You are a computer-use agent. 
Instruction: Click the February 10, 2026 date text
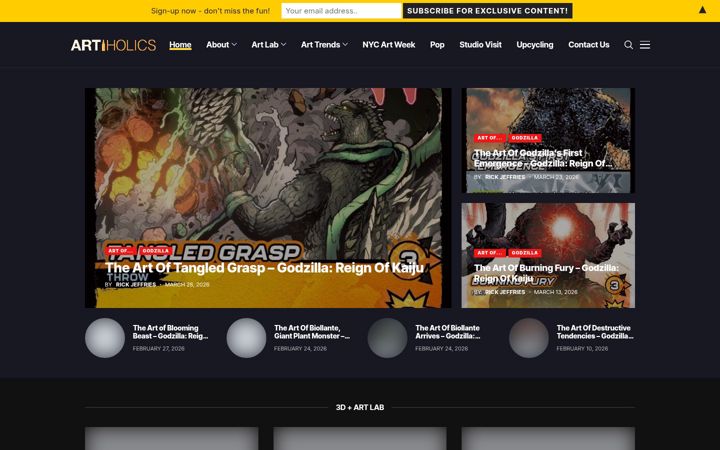click(x=582, y=349)
